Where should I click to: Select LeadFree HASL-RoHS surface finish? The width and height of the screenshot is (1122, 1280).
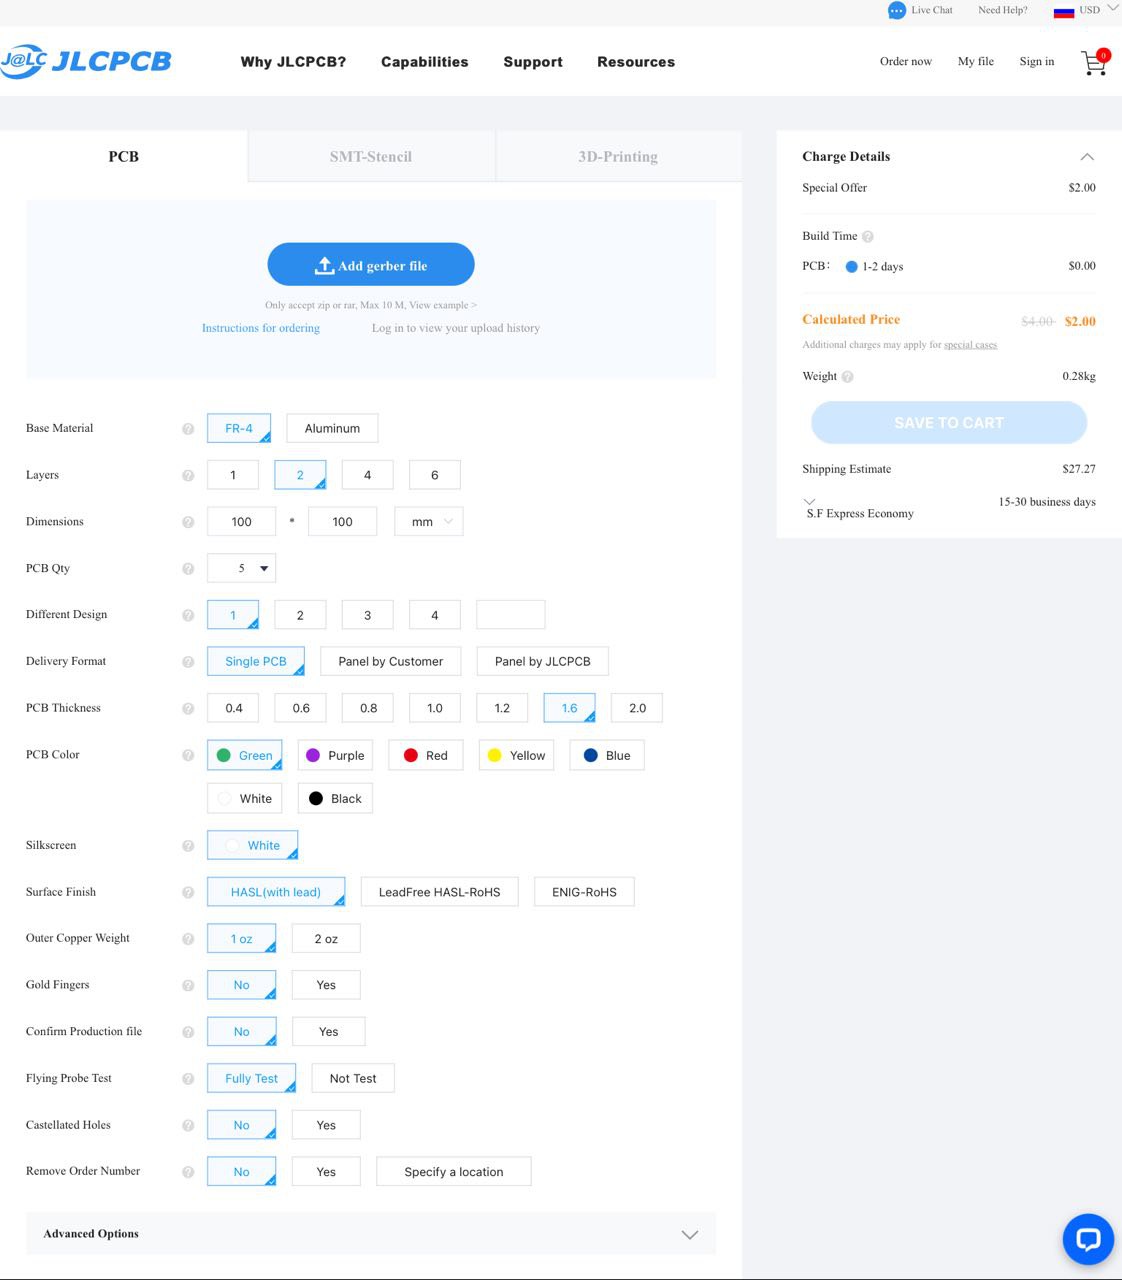(x=439, y=892)
